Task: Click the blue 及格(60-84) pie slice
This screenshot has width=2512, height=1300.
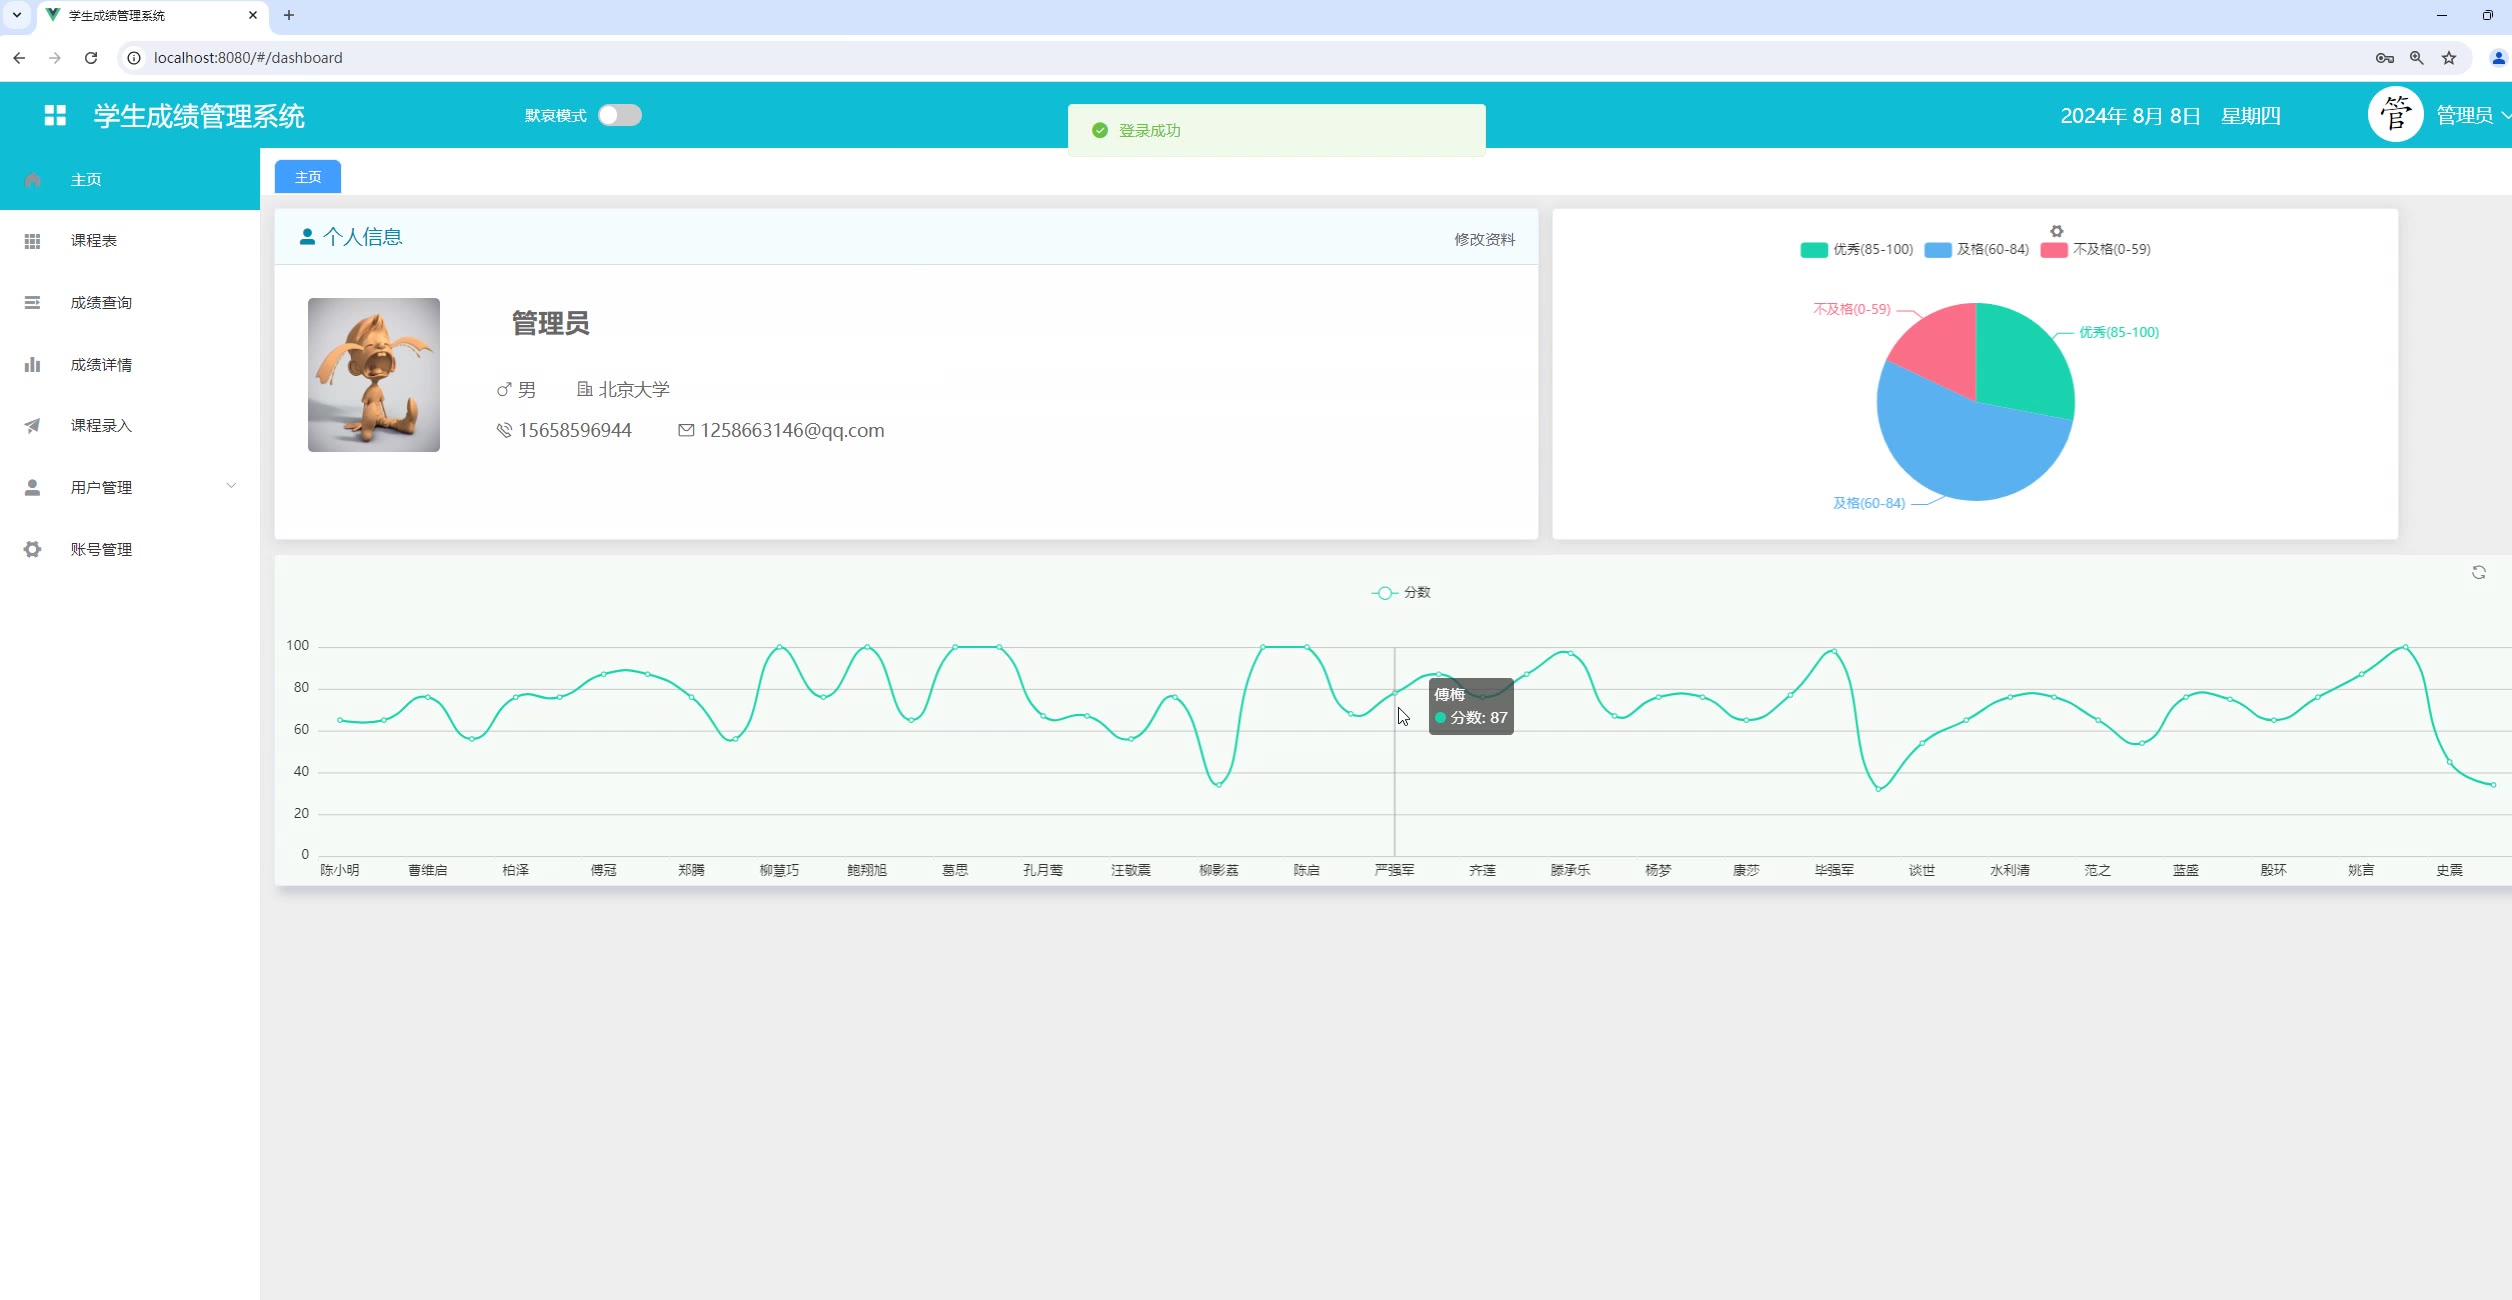Action: pos(1960,450)
